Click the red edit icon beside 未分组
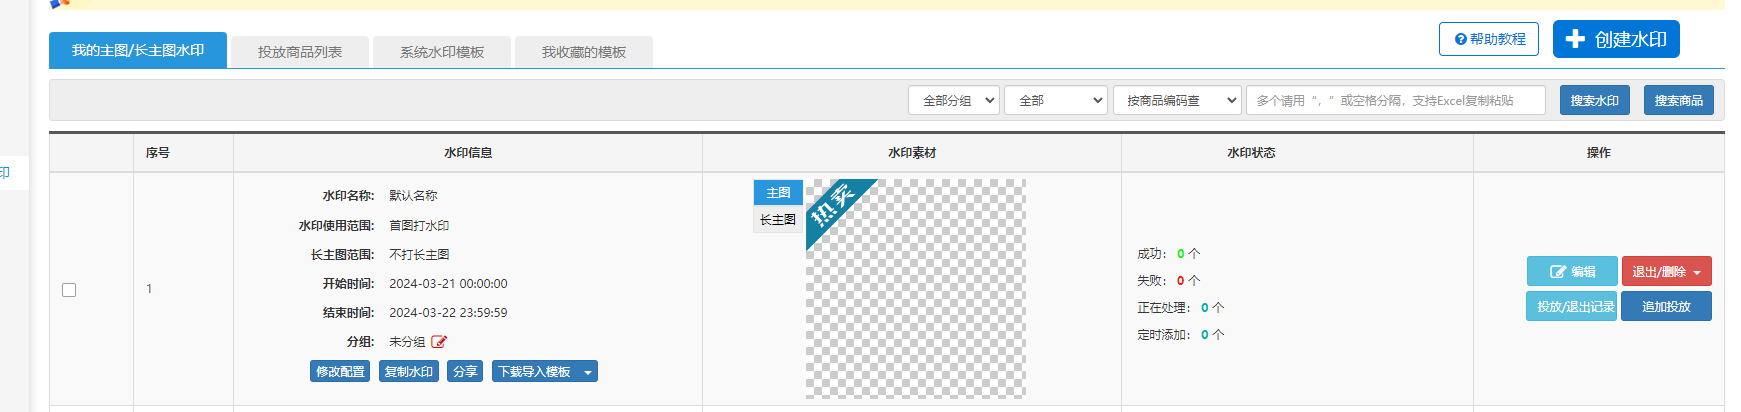This screenshot has height=412, width=1741. [439, 342]
